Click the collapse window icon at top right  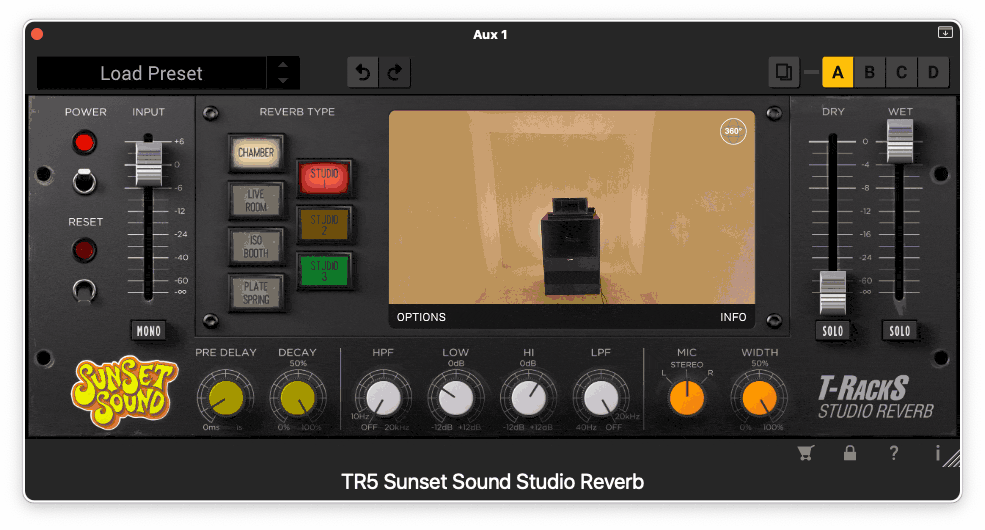(x=945, y=32)
